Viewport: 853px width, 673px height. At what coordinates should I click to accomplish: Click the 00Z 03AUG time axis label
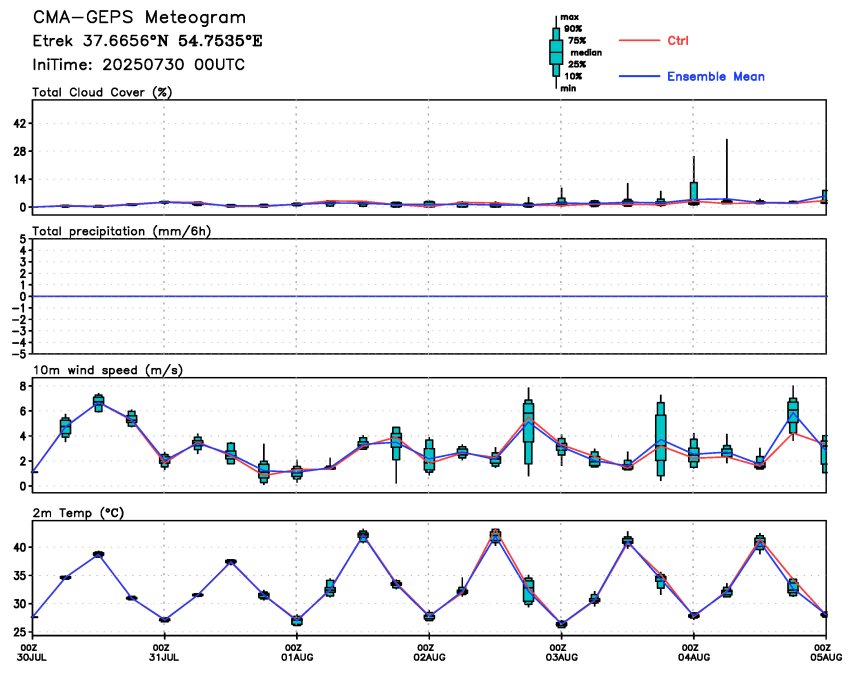click(561, 652)
